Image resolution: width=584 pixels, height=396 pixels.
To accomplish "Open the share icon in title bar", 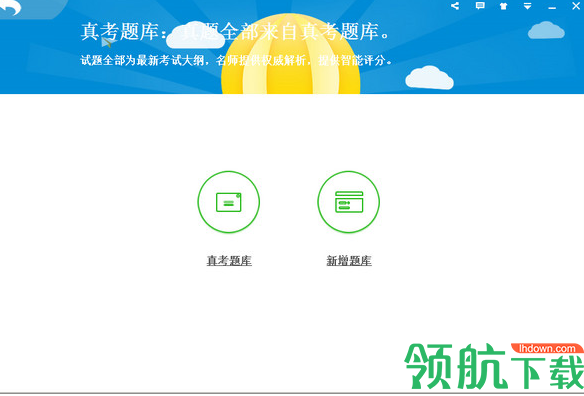I will 455,6.
